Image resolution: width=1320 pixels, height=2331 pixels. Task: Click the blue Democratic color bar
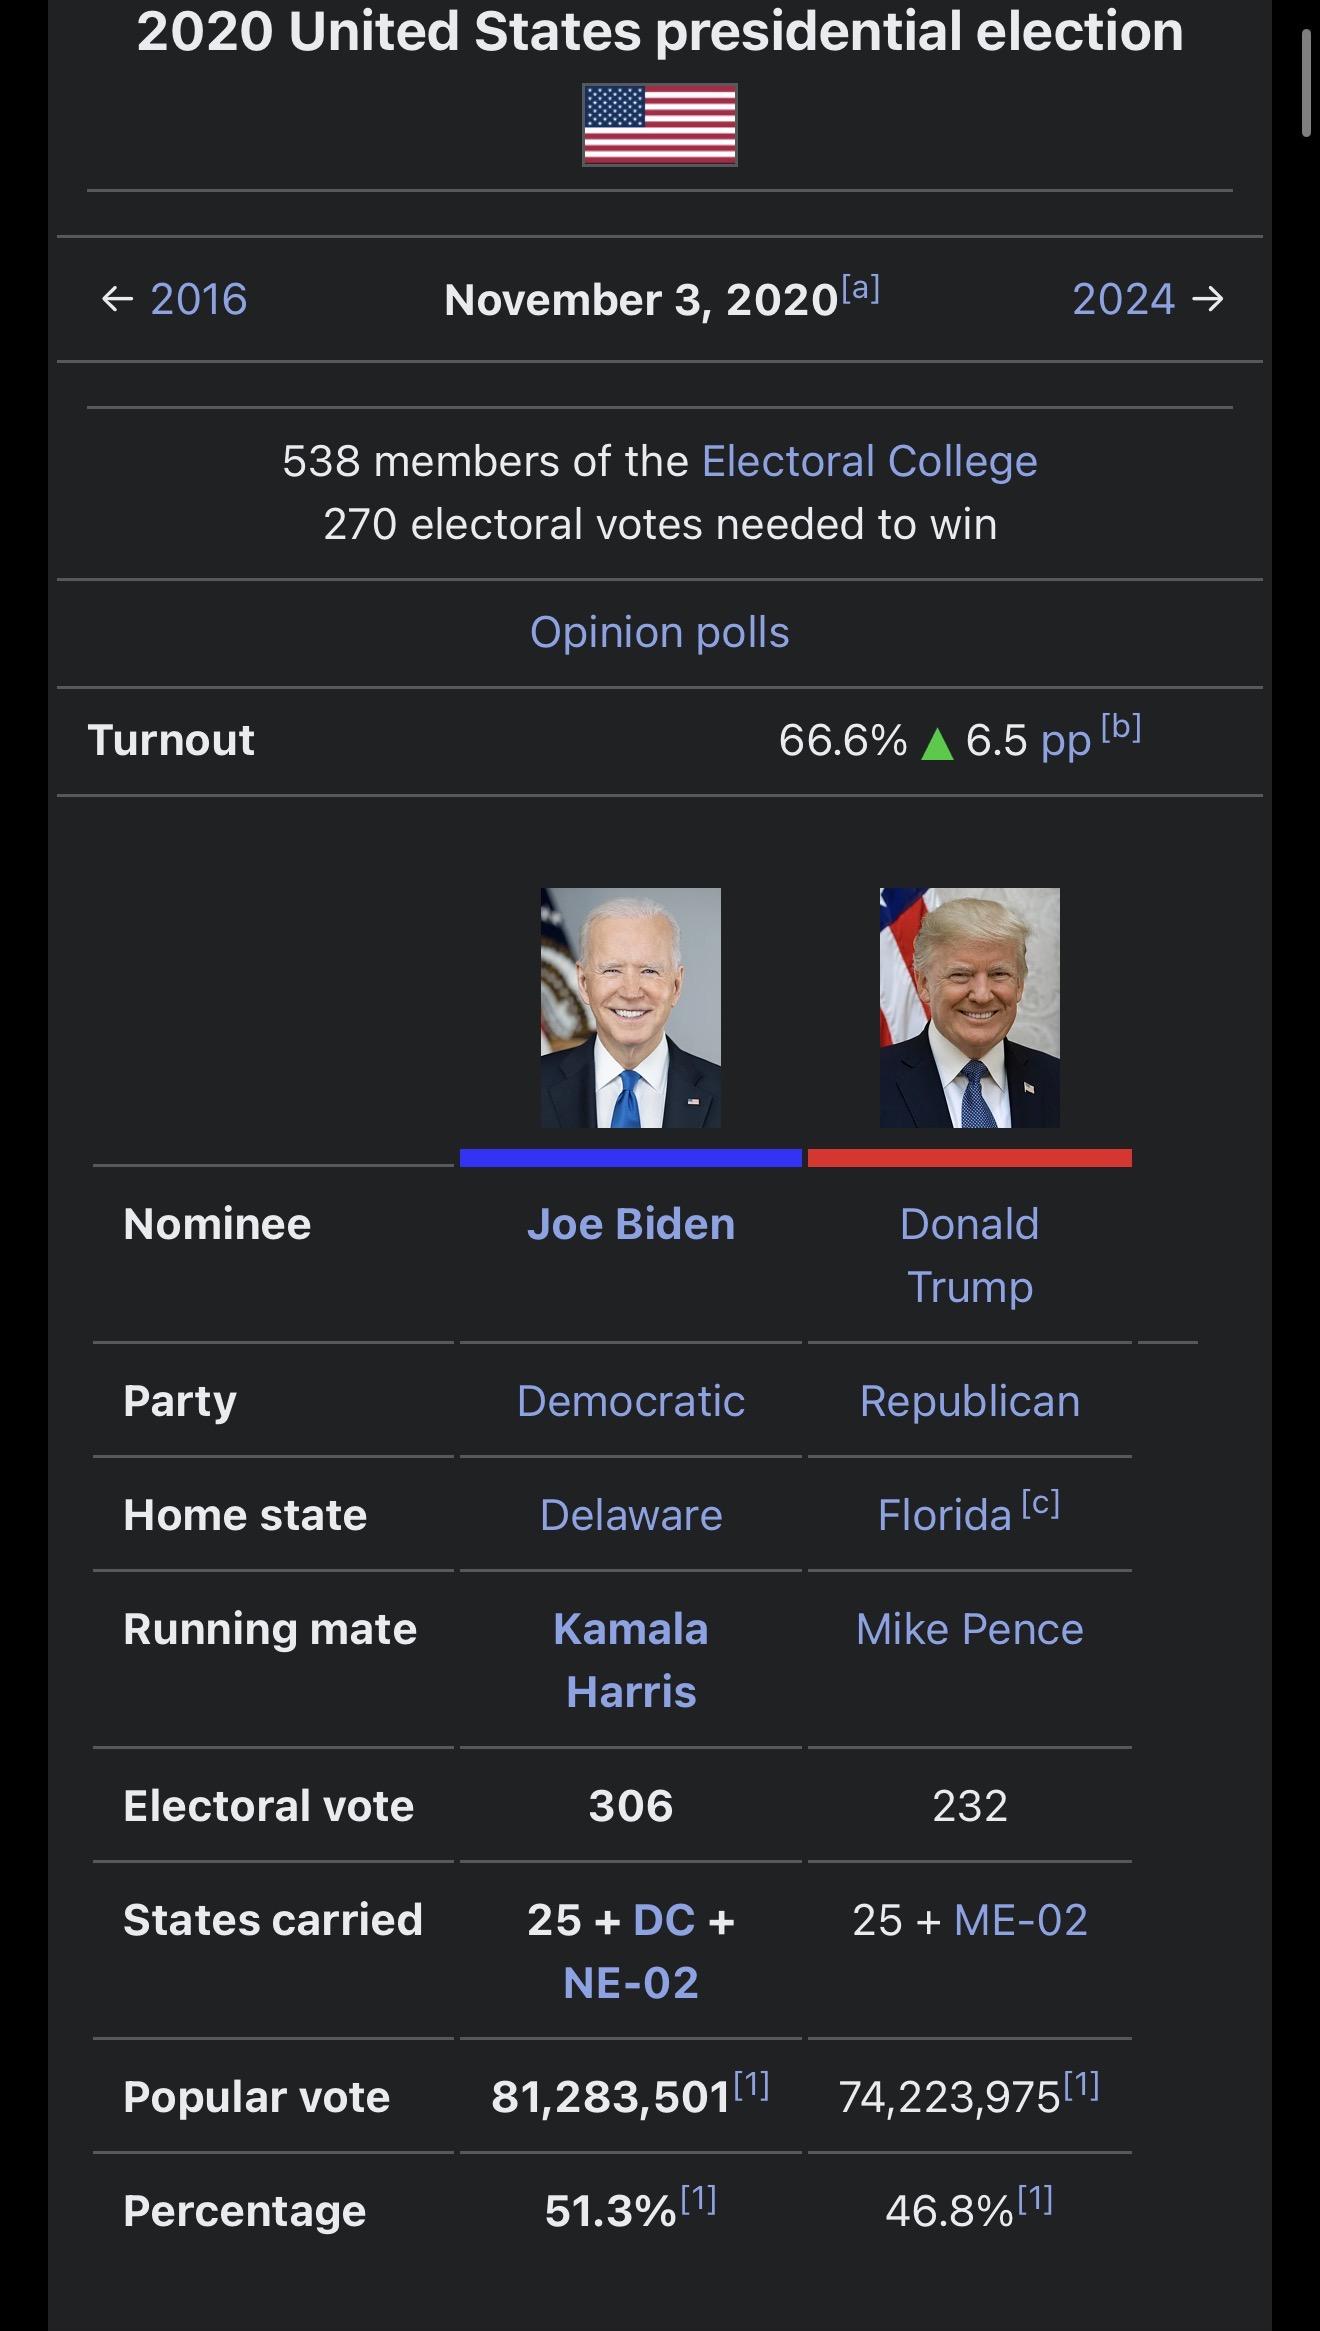click(x=631, y=1158)
